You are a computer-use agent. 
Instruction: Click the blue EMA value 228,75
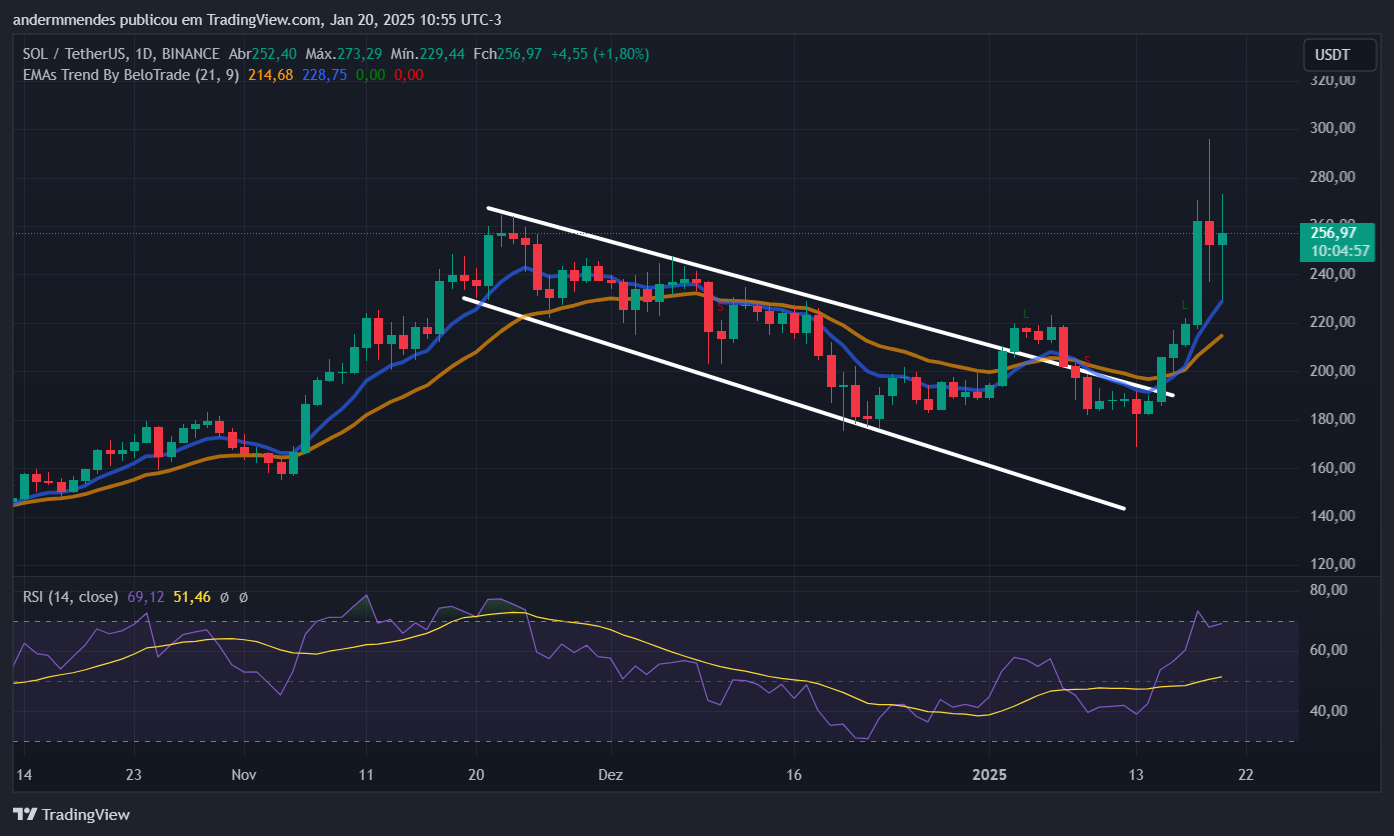pos(324,74)
